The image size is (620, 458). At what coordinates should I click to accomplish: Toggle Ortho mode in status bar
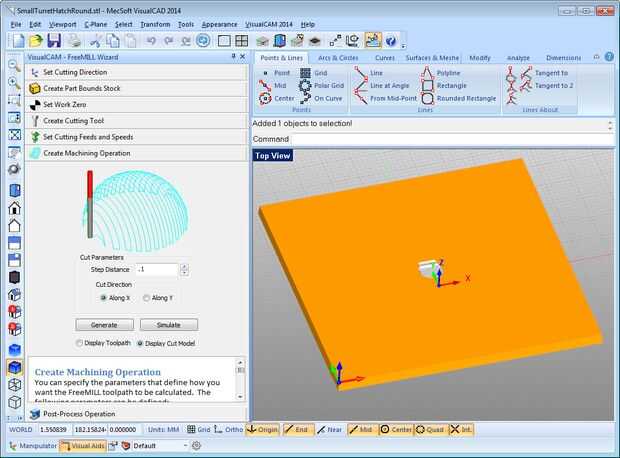[228, 430]
